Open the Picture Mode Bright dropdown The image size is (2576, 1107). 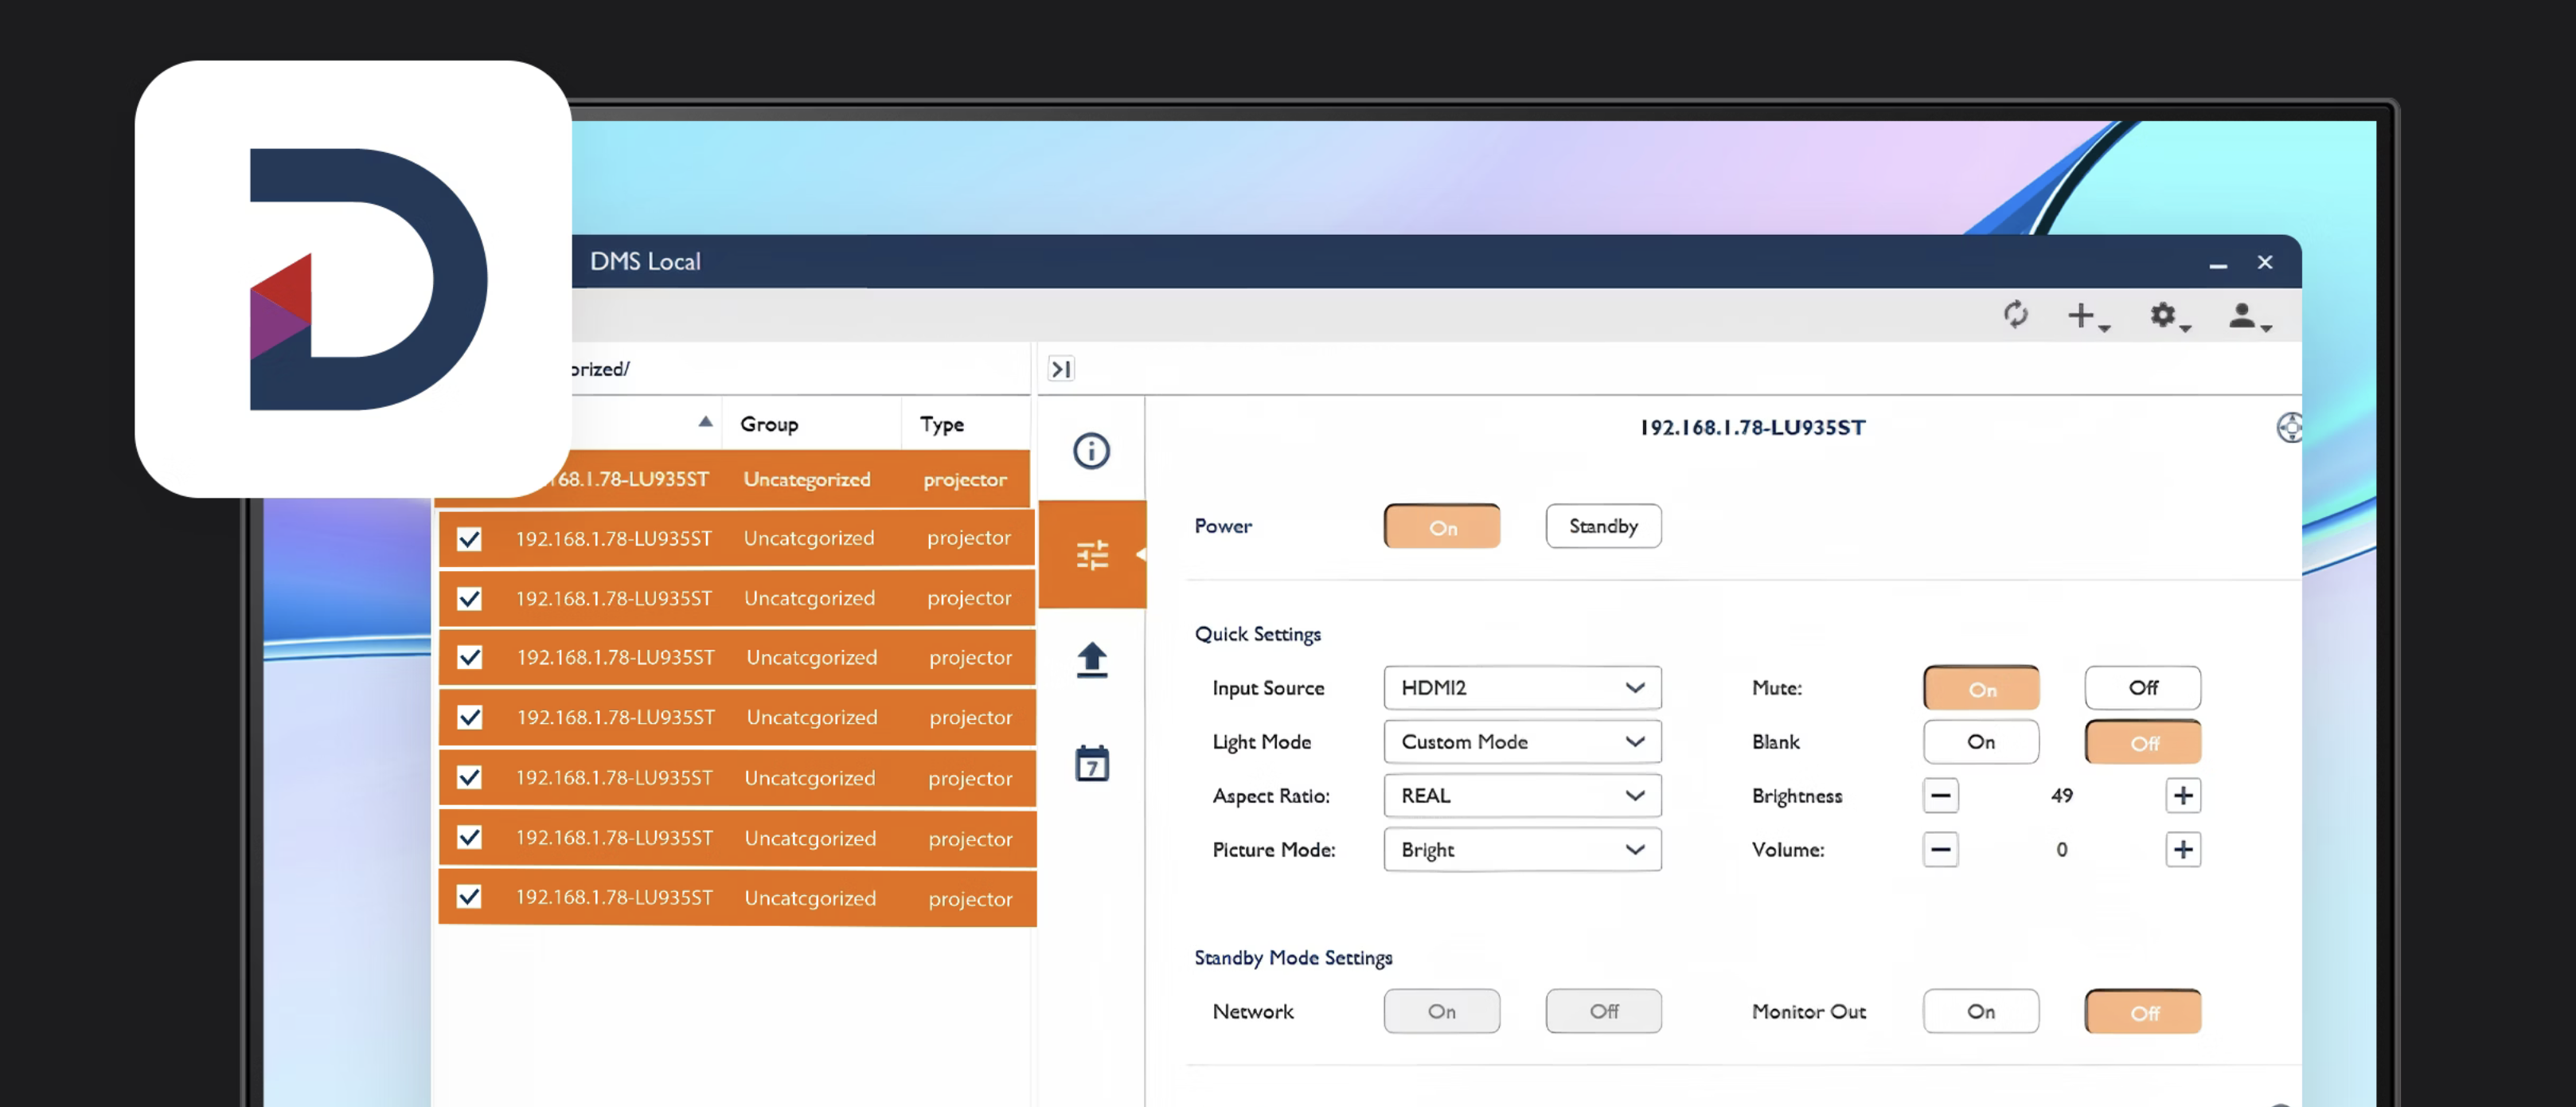click(1521, 850)
